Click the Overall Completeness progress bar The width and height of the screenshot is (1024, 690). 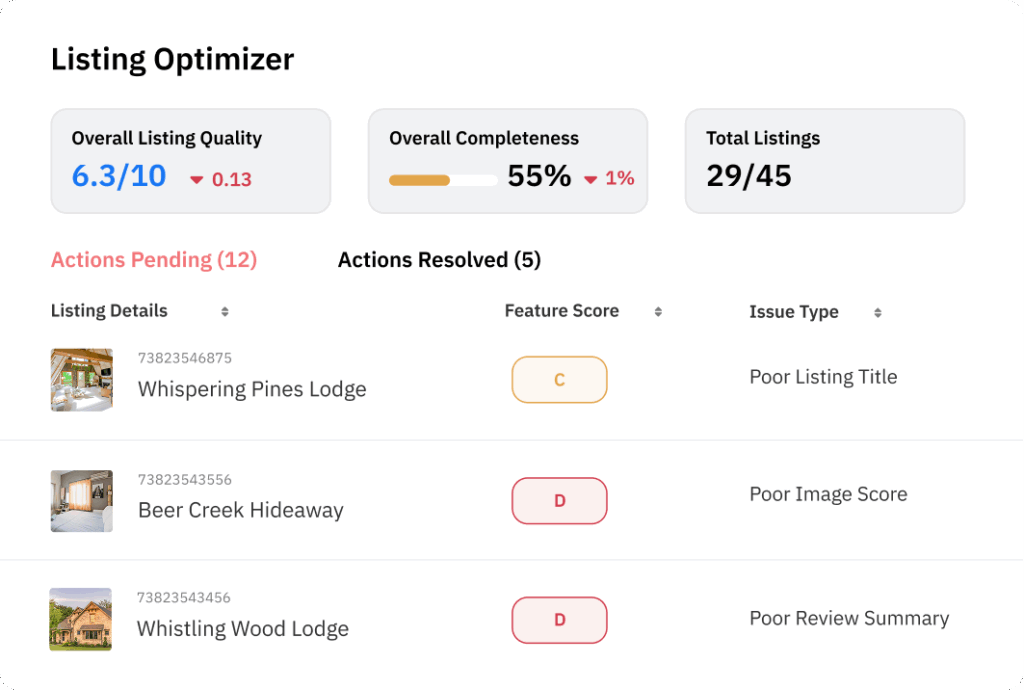point(440,181)
